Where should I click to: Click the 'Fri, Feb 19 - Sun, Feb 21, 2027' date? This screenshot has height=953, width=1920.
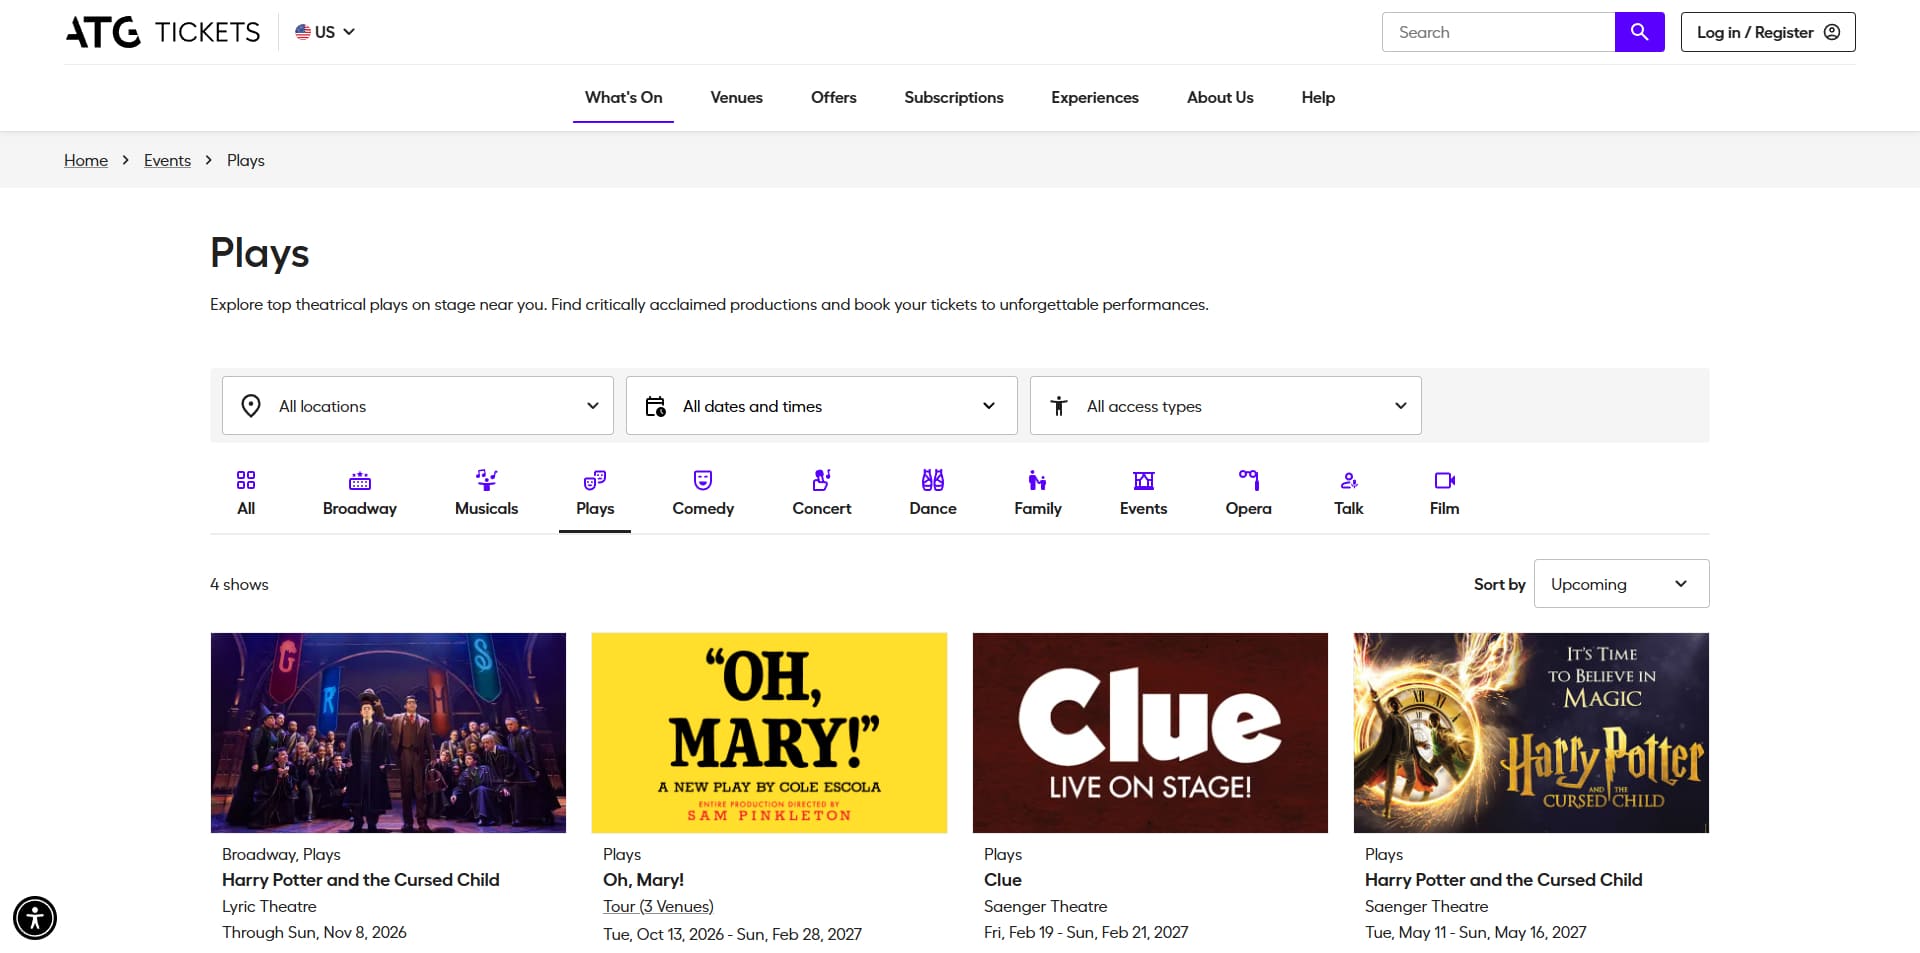coord(1086,932)
